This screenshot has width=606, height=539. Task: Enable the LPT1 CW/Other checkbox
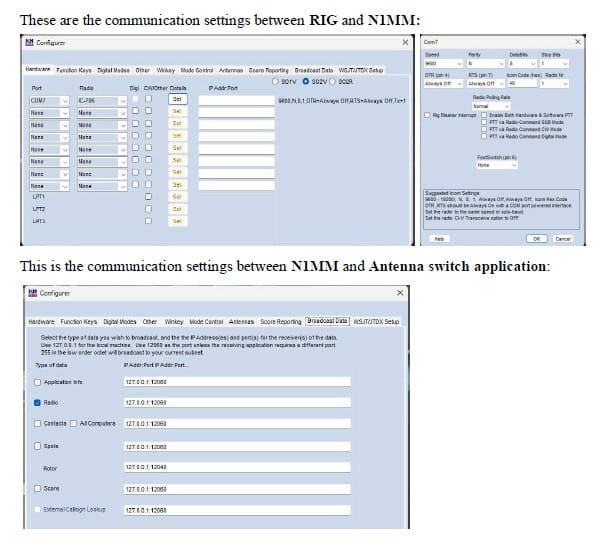coord(148,197)
